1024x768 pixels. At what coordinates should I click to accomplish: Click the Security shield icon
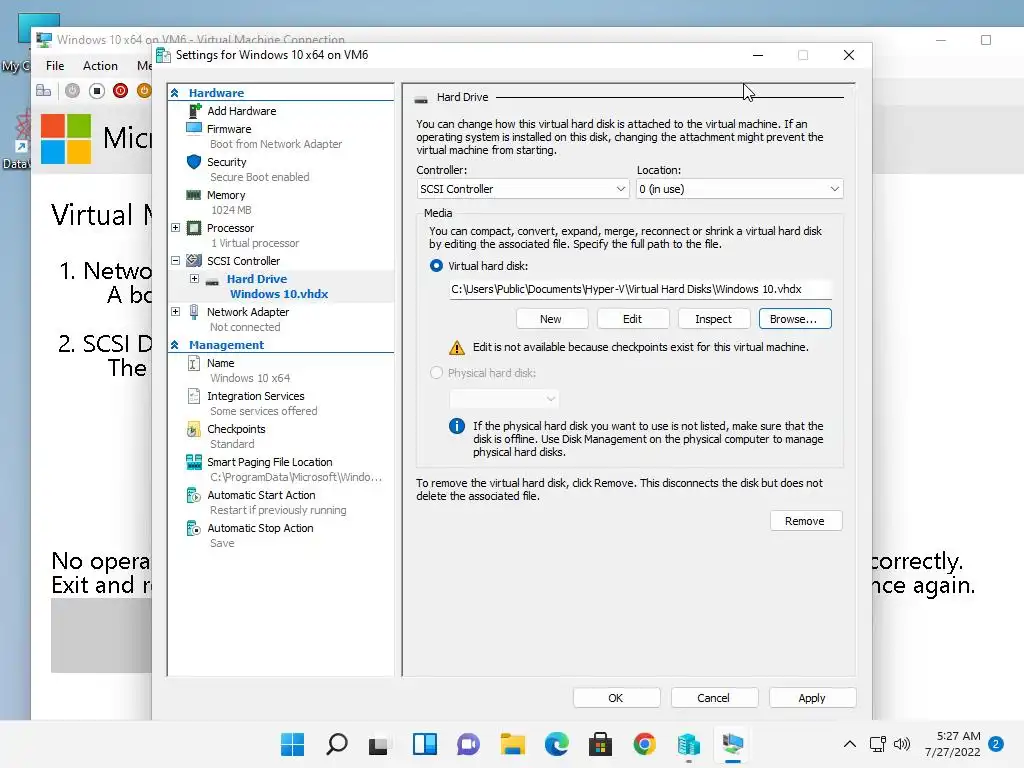pos(194,161)
